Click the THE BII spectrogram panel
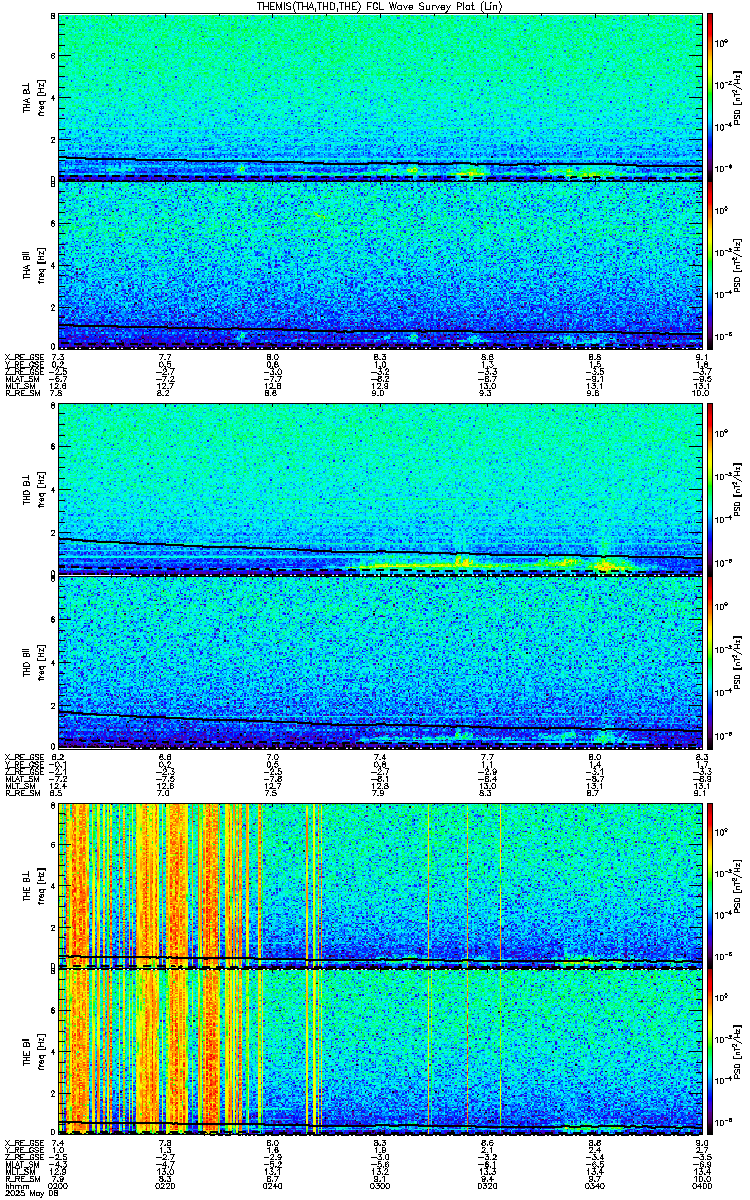Viewport: 750px width, 1200px height. click(380, 1050)
